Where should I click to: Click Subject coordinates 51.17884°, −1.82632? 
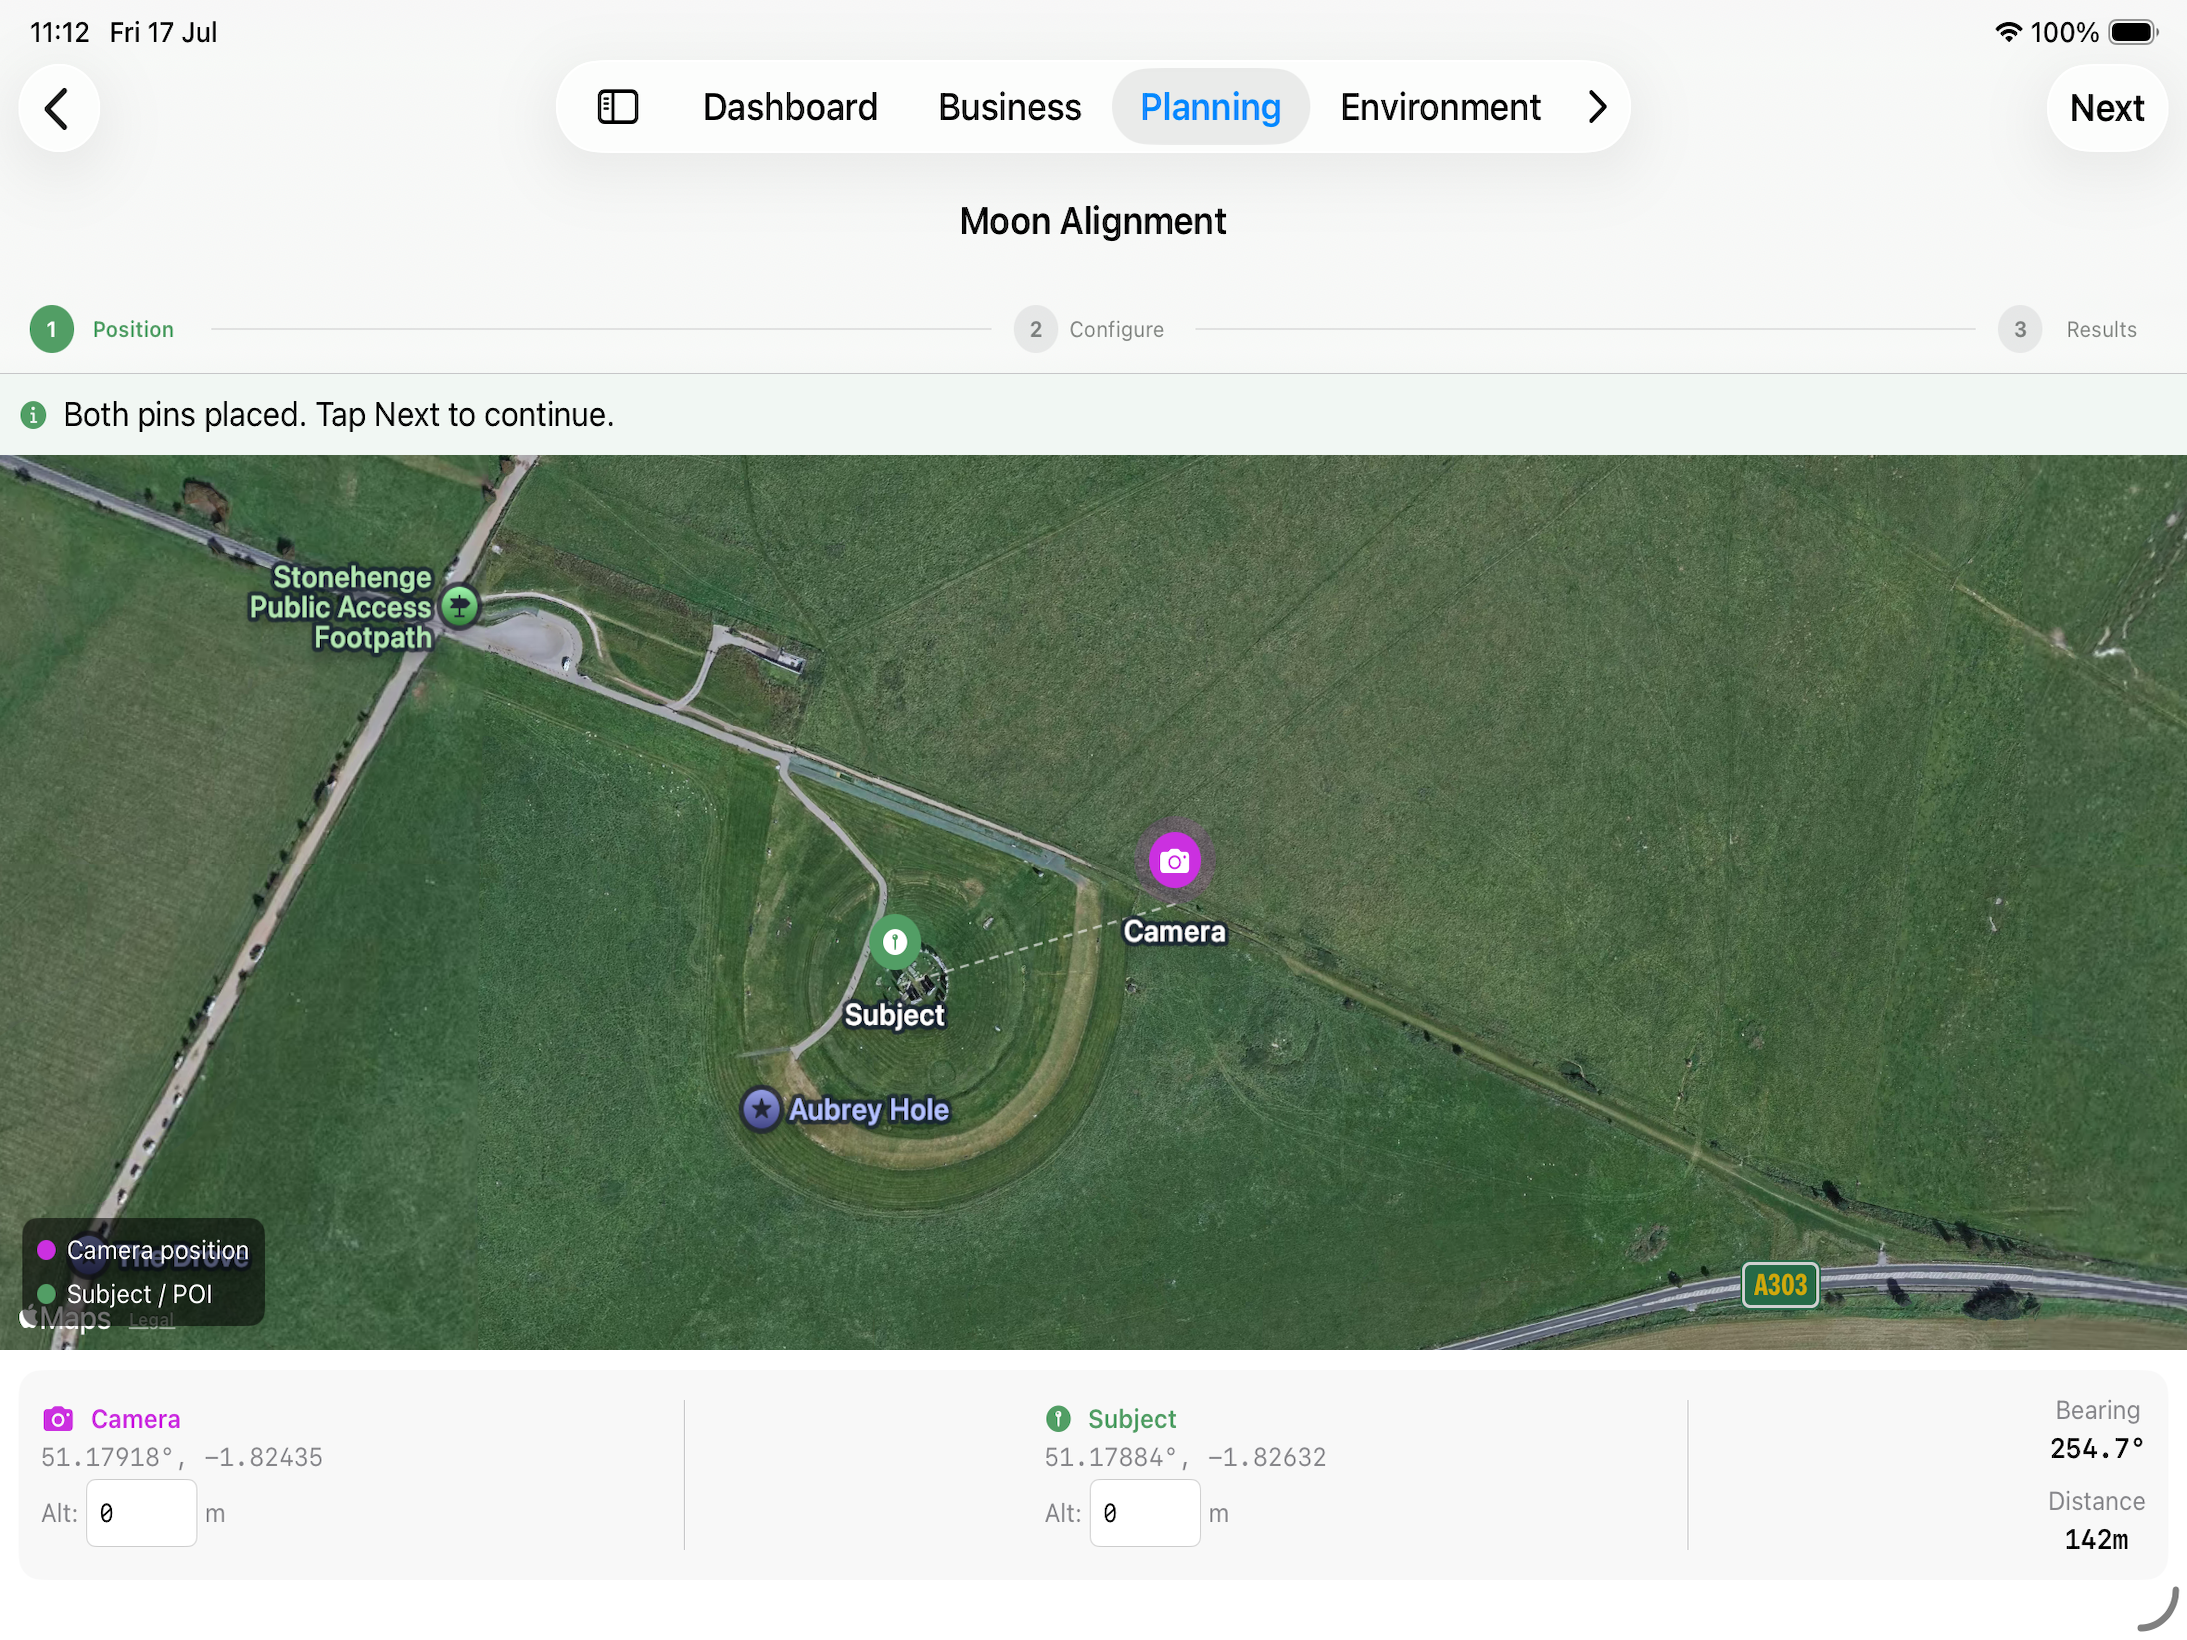[1185, 1457]
